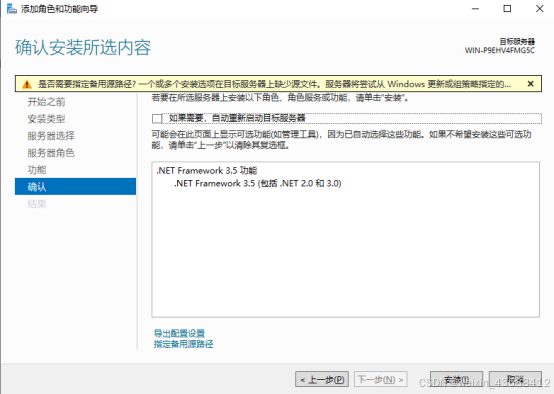Select .NET Framework 3.5 (包括 .NET 2.0 和 3.0) entry
The width and height of the screenshot is (554, 394).
coord(258,183)
